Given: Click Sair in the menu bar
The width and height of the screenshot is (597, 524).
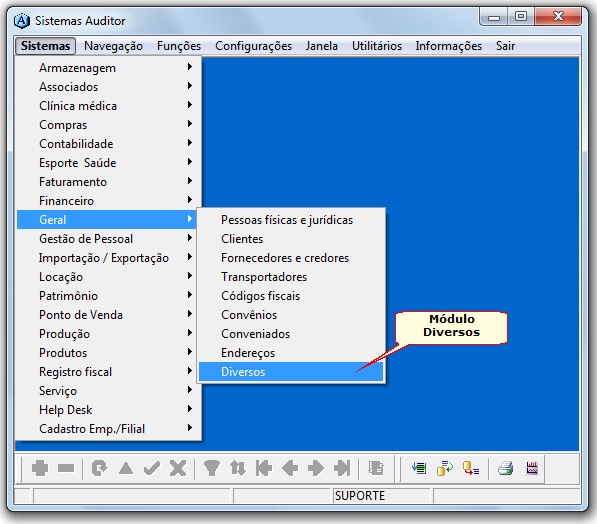Looking at the screenshot, I should coord(505,46).
